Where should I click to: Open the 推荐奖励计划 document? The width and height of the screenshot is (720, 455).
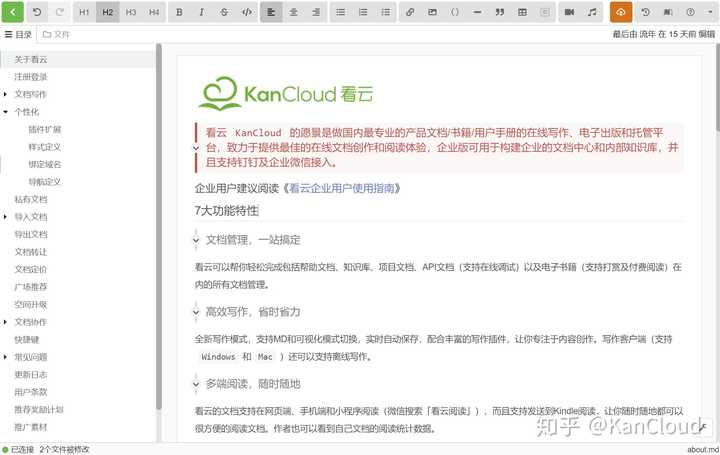pos(39,410)
